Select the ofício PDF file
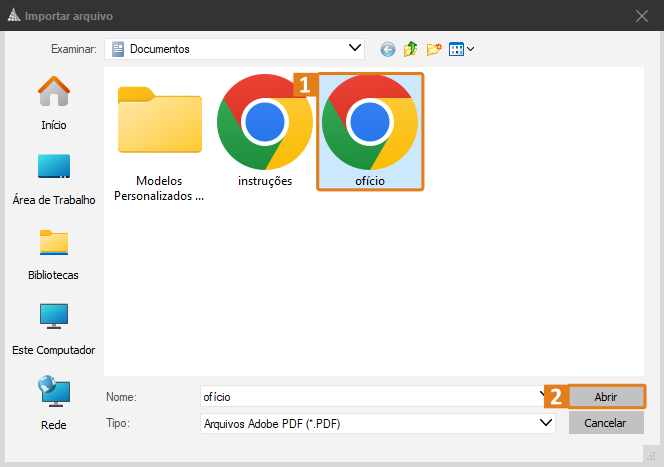This screenshot has height=467, width=664. pyautogui.click(x=370, y=132)
